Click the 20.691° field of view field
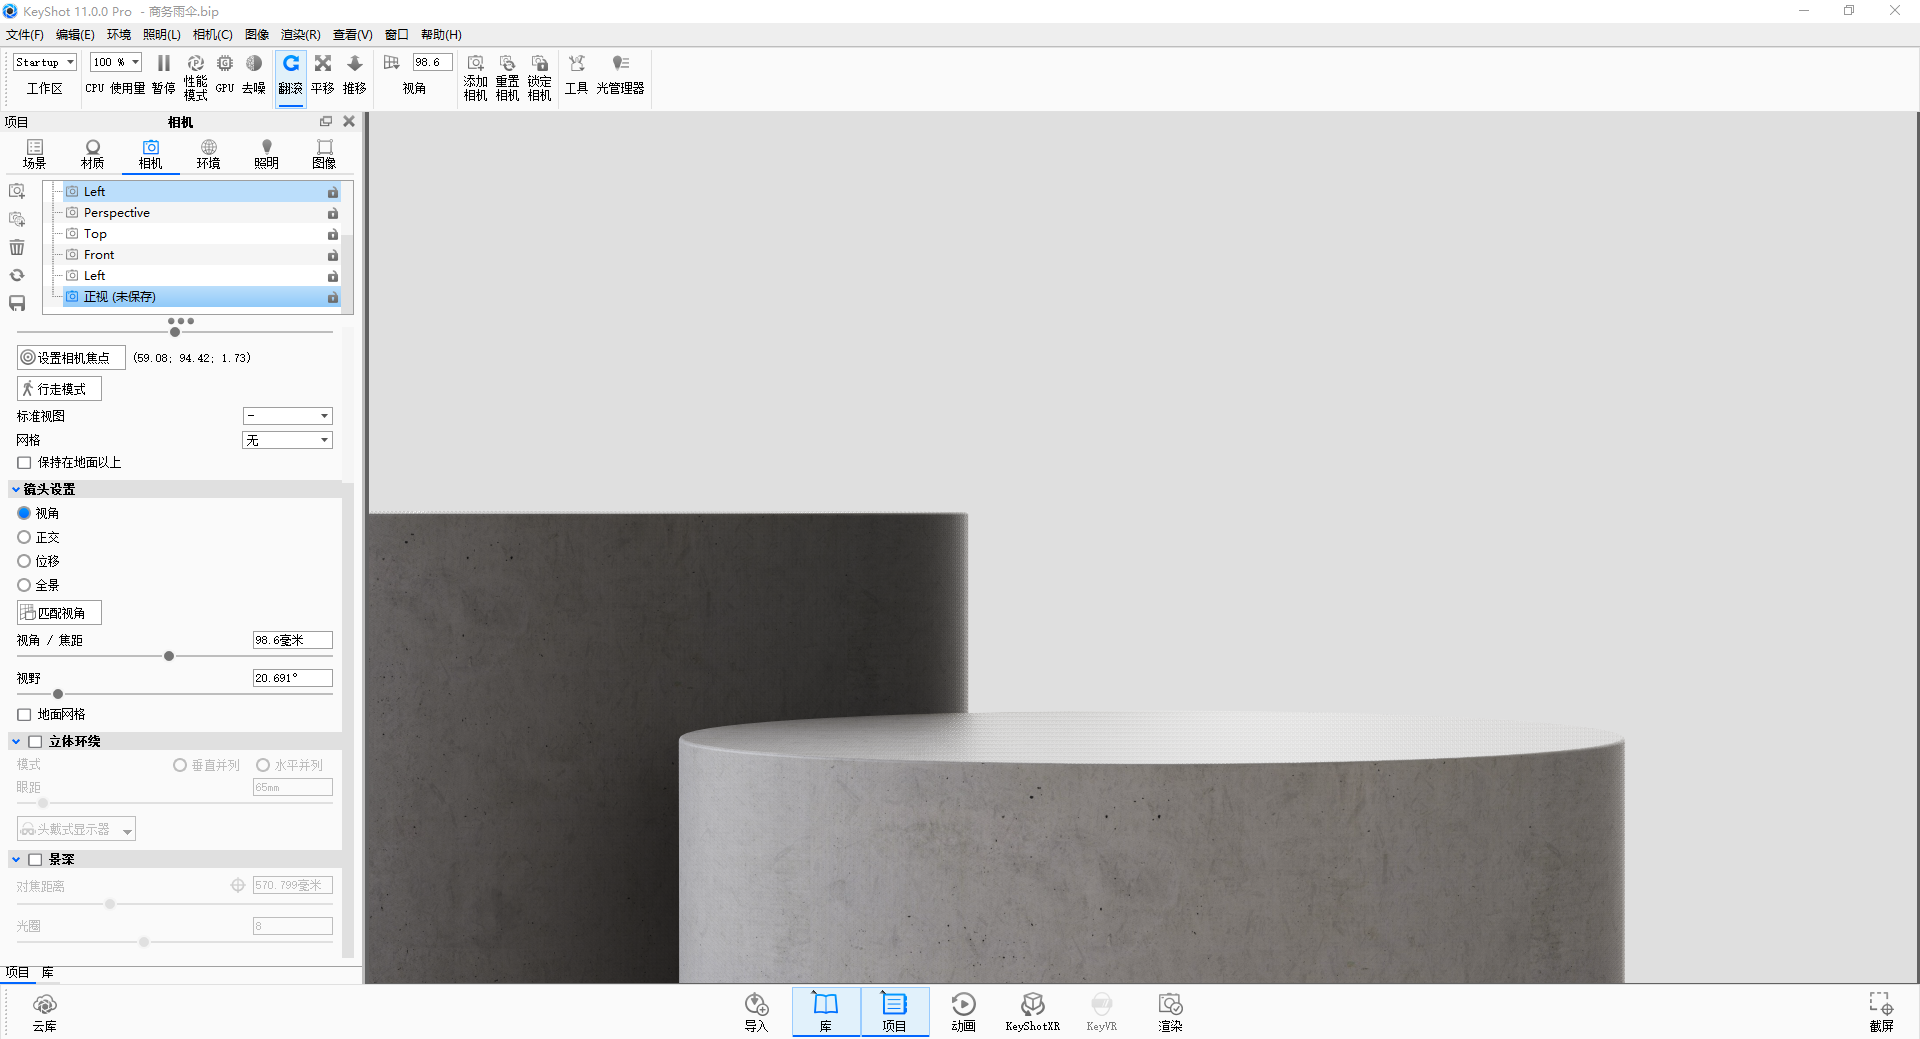The height and width of the screenshot is (1039, 1920). (292, 678)
